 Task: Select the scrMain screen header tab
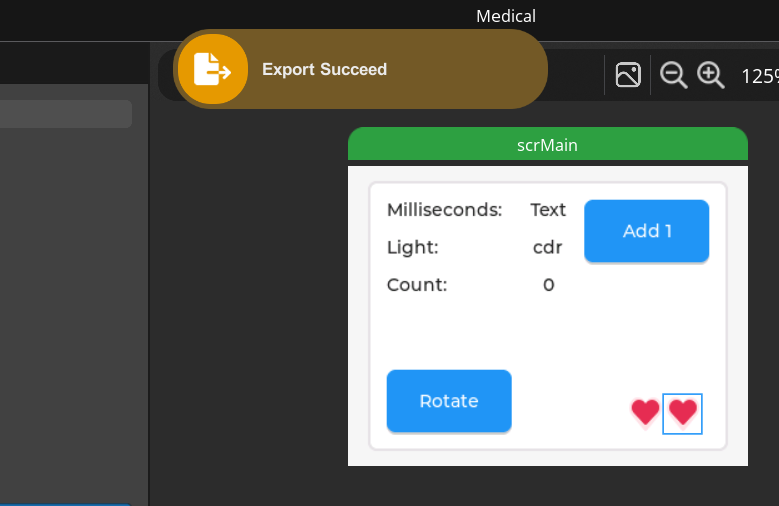tap(547, 145)
